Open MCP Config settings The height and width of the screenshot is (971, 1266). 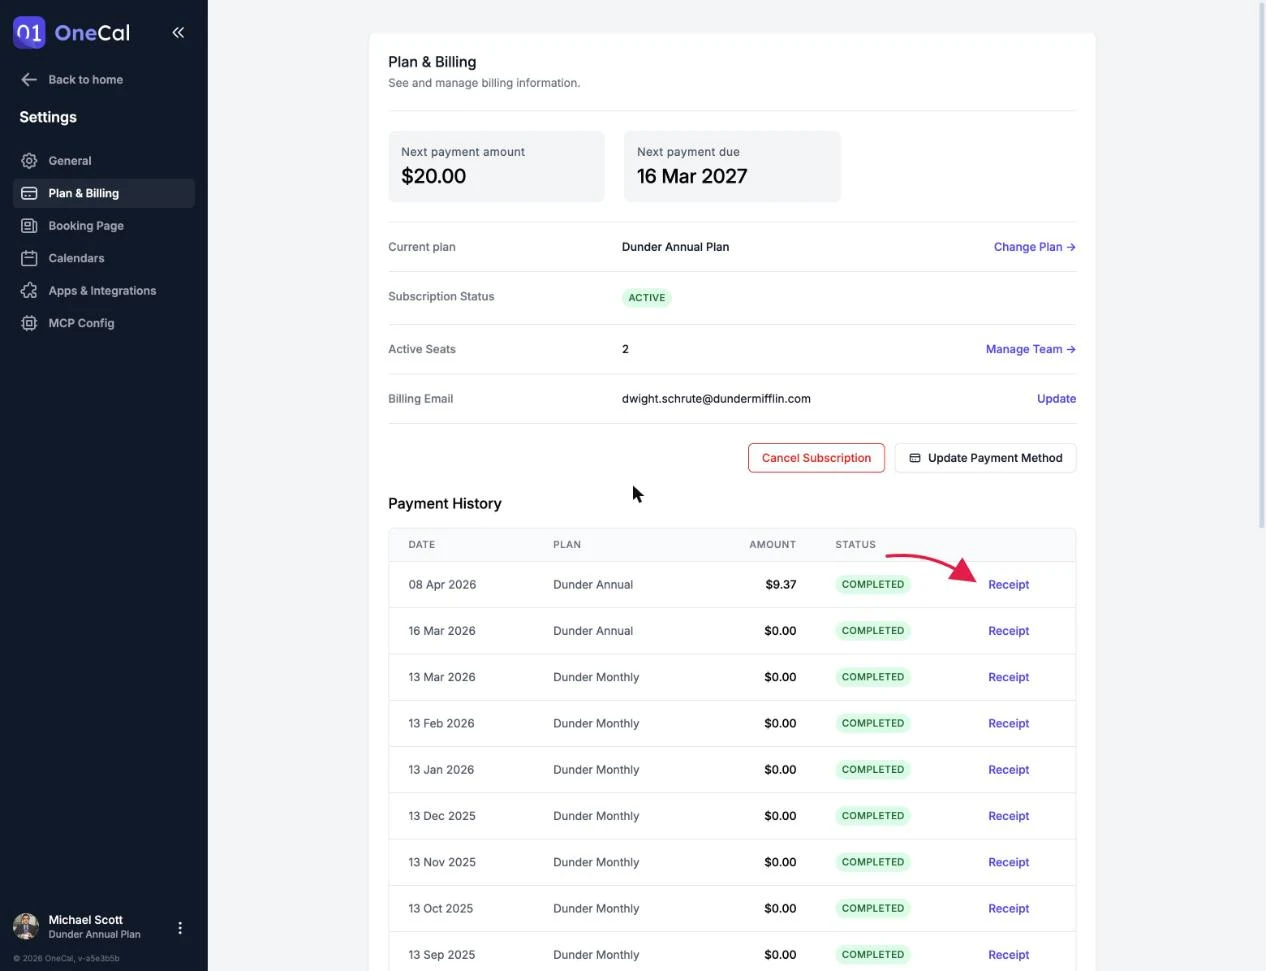104,323
